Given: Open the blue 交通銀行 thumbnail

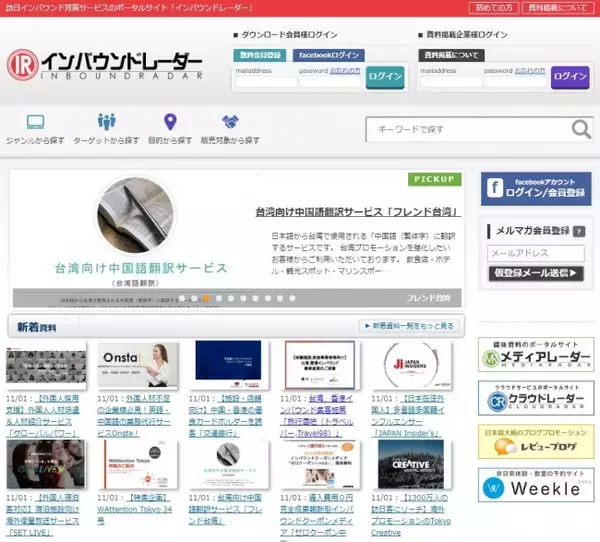Looking at the screenshot, I should (x=228, y=364).
